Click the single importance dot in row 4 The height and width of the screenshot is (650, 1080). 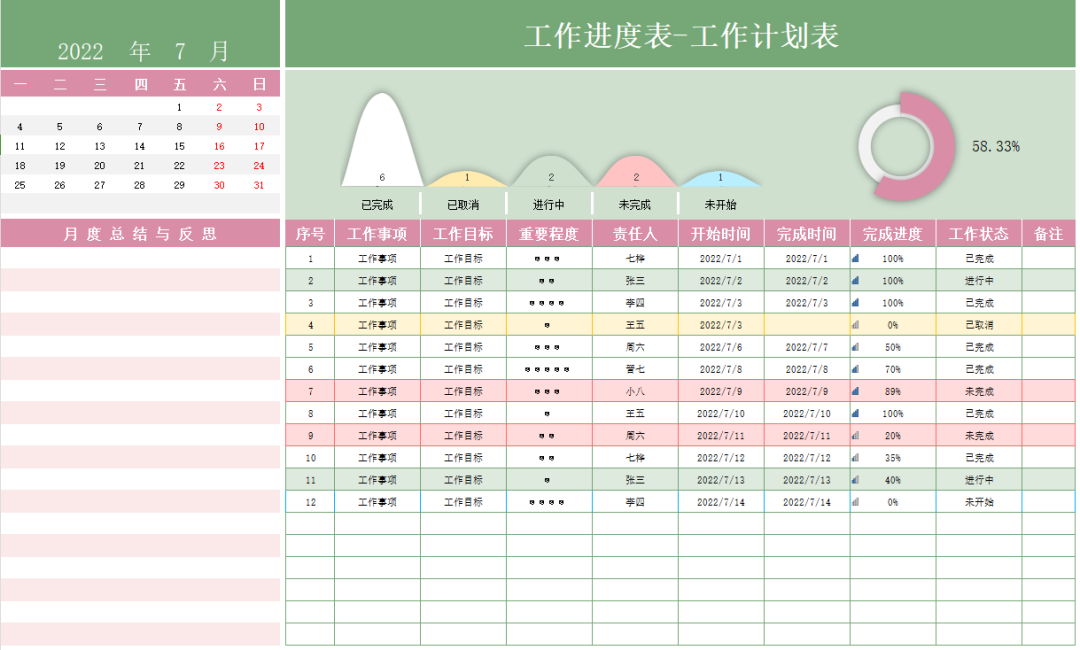547,325
